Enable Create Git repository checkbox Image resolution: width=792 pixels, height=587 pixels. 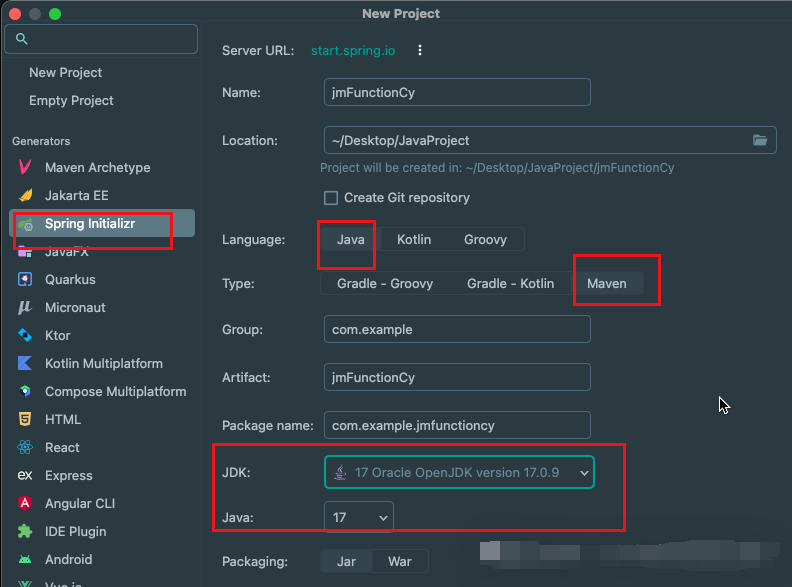[x=331, y=198]
